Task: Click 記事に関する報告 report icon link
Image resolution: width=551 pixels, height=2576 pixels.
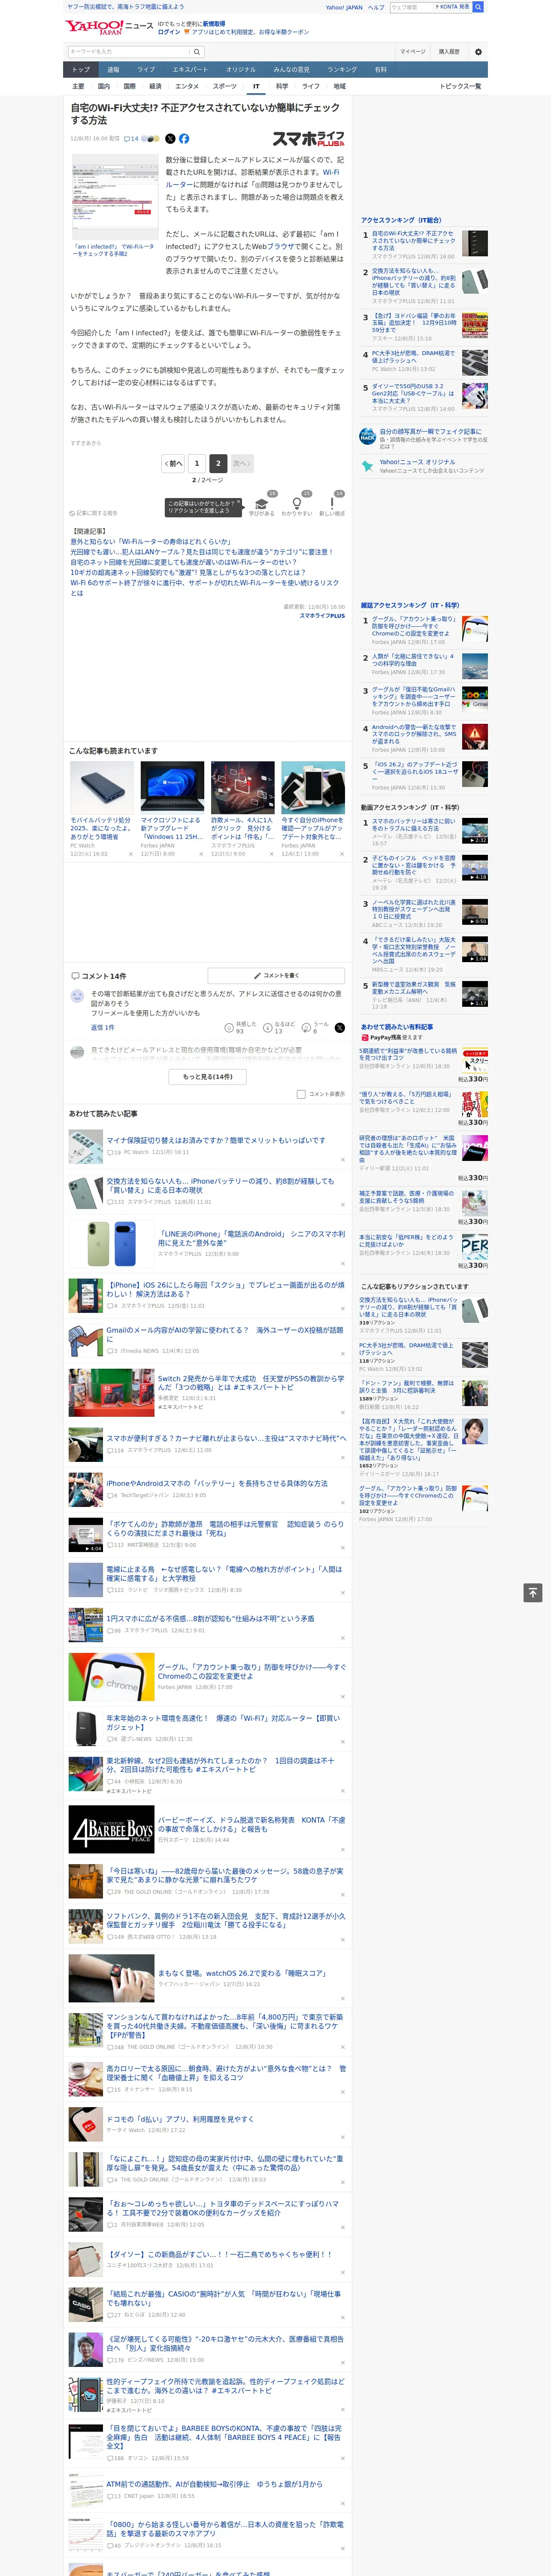Action: click(94, 513)
